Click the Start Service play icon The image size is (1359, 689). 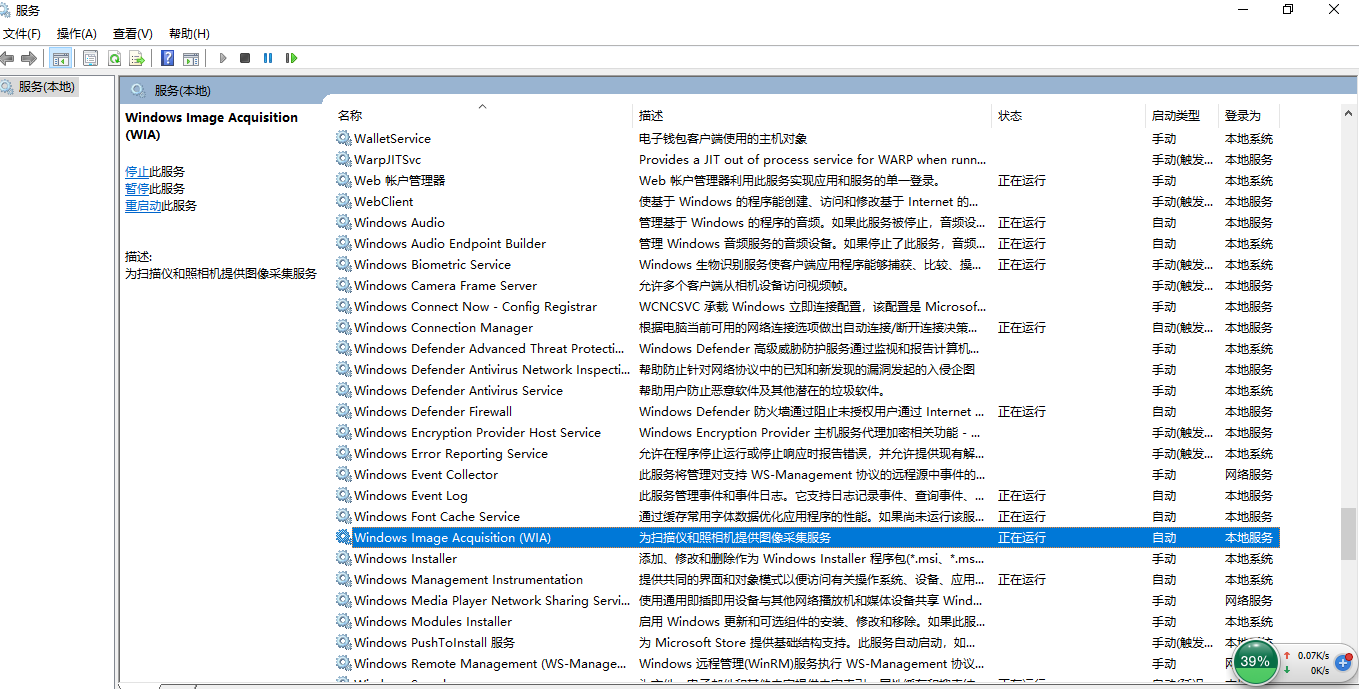[x=223, y=58]
